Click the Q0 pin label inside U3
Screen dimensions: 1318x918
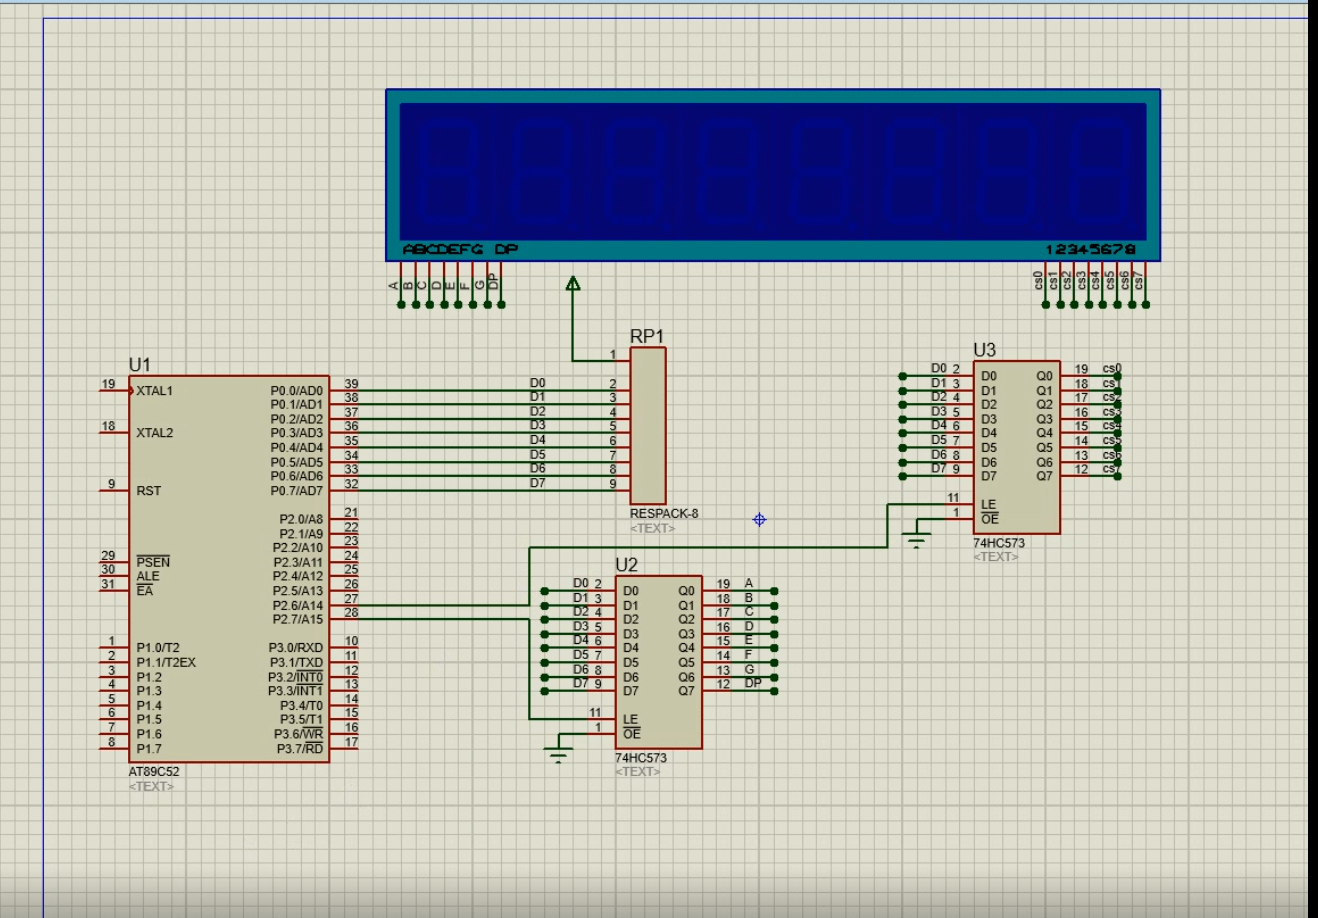pos(1044,377)
